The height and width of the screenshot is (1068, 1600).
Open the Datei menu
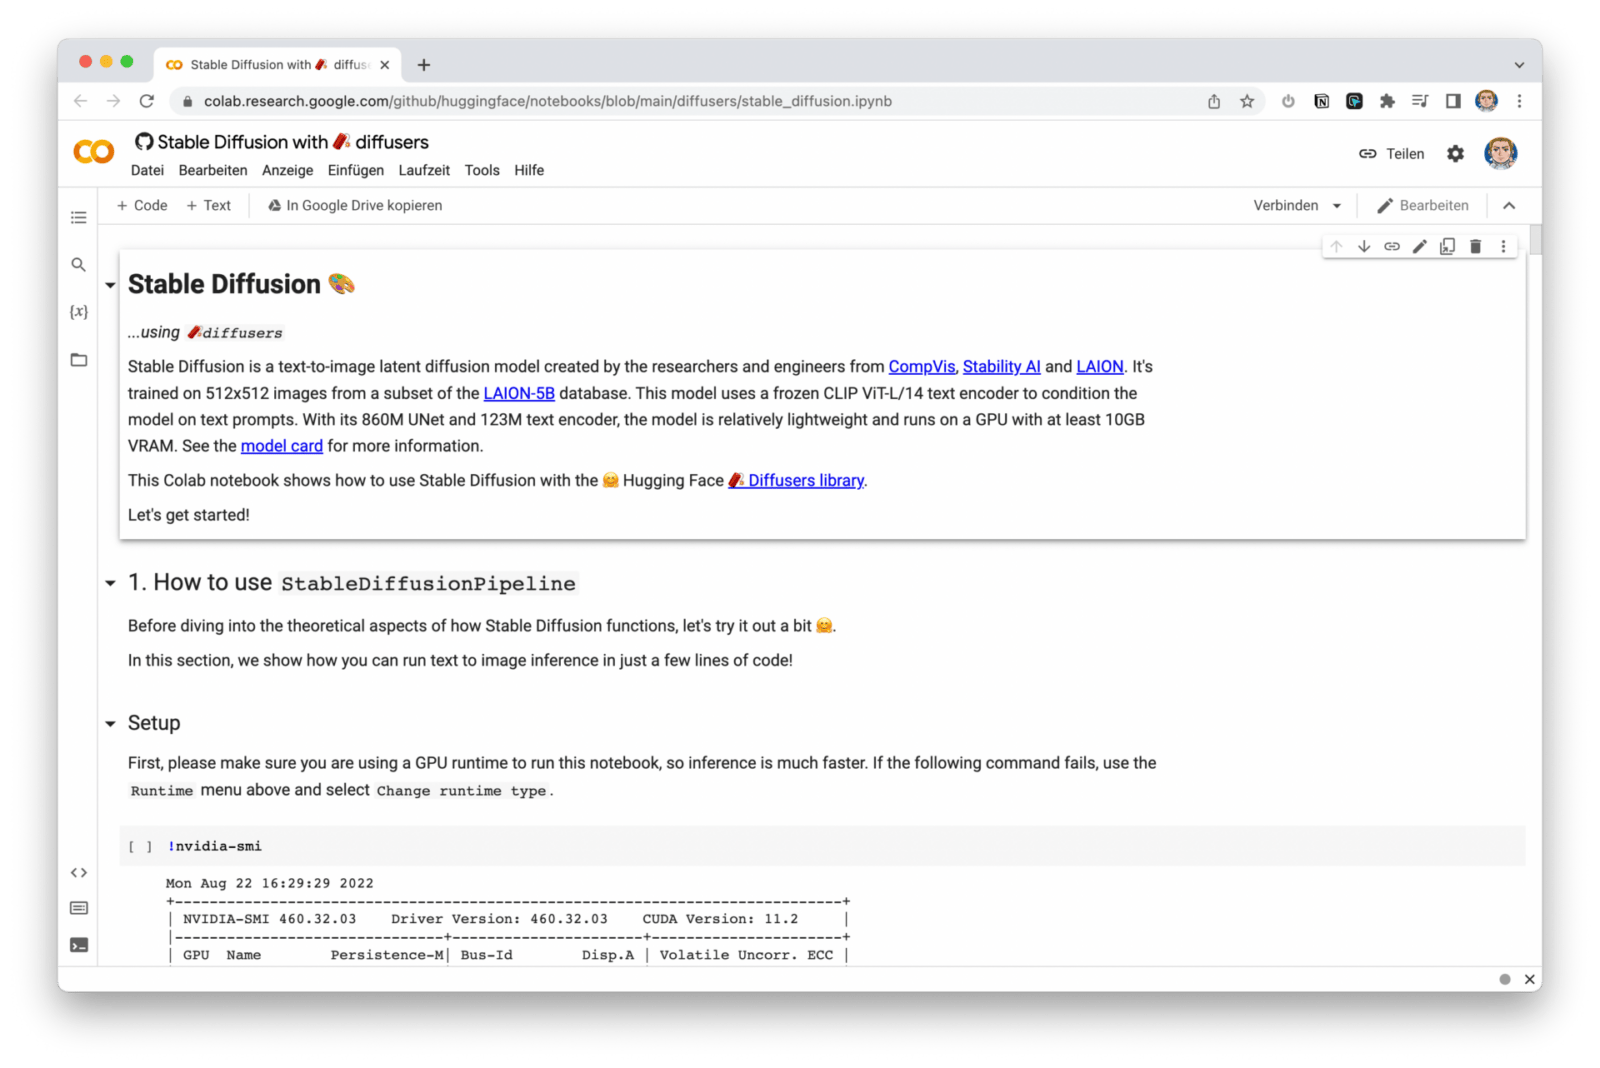pos(147,171)
